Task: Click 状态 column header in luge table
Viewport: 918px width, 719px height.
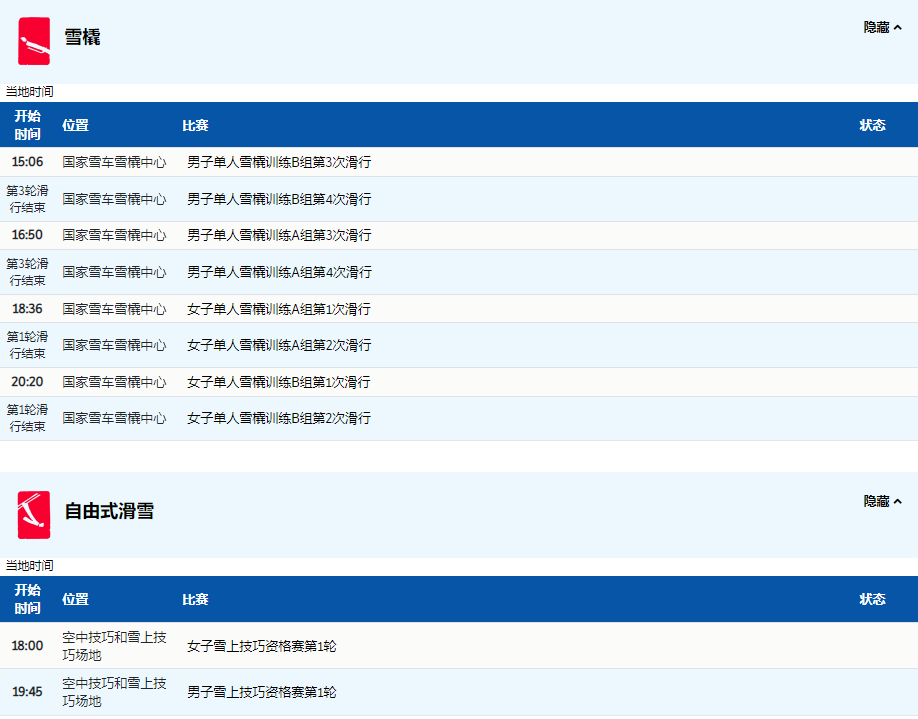Action: tap(872, 125)
